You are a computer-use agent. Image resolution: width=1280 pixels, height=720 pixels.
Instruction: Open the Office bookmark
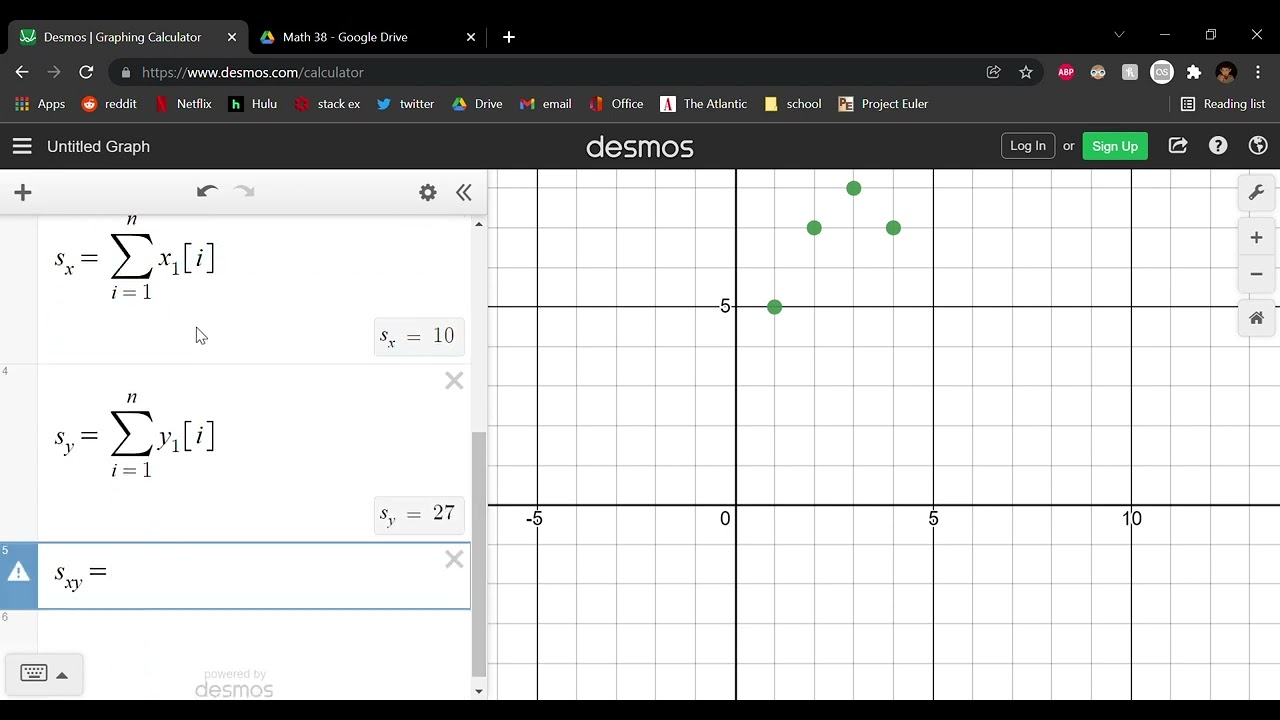pos(617,104)
